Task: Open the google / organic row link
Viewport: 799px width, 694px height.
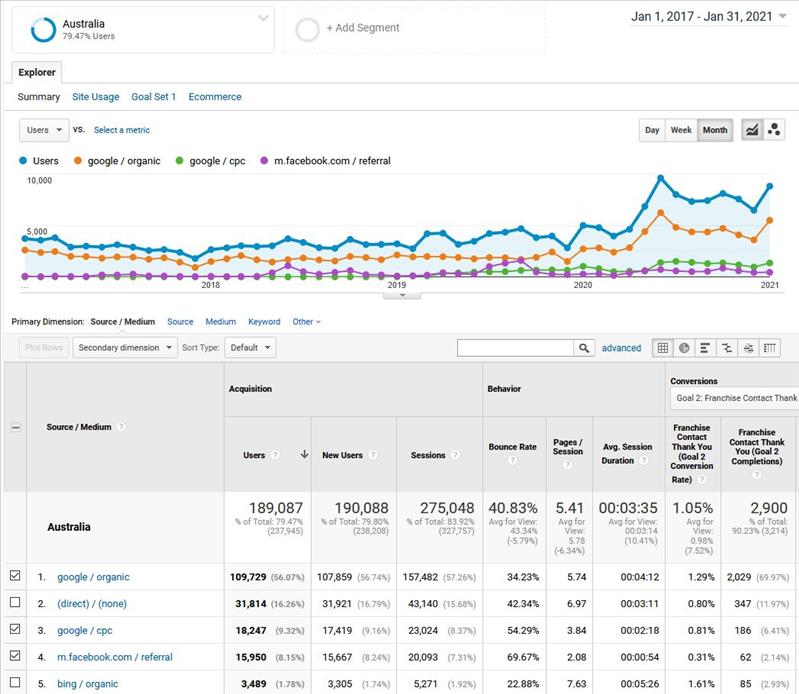Action: (93, 577)
